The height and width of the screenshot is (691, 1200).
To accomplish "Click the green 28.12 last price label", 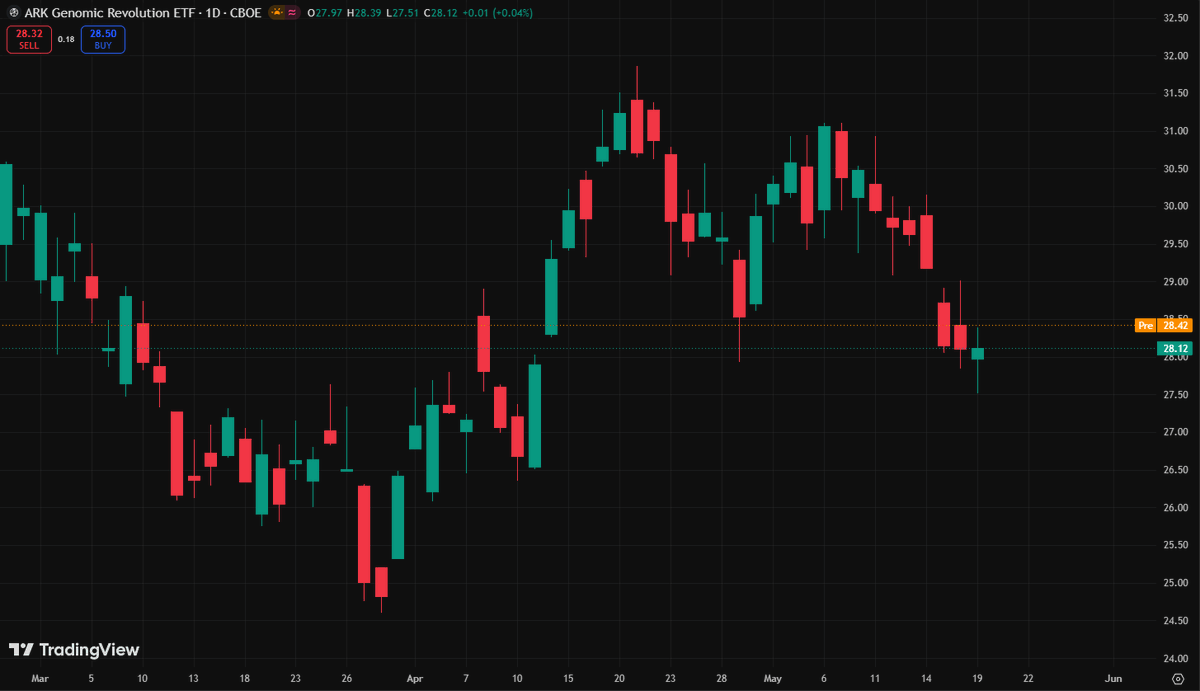I will (x=1174, y=349).
